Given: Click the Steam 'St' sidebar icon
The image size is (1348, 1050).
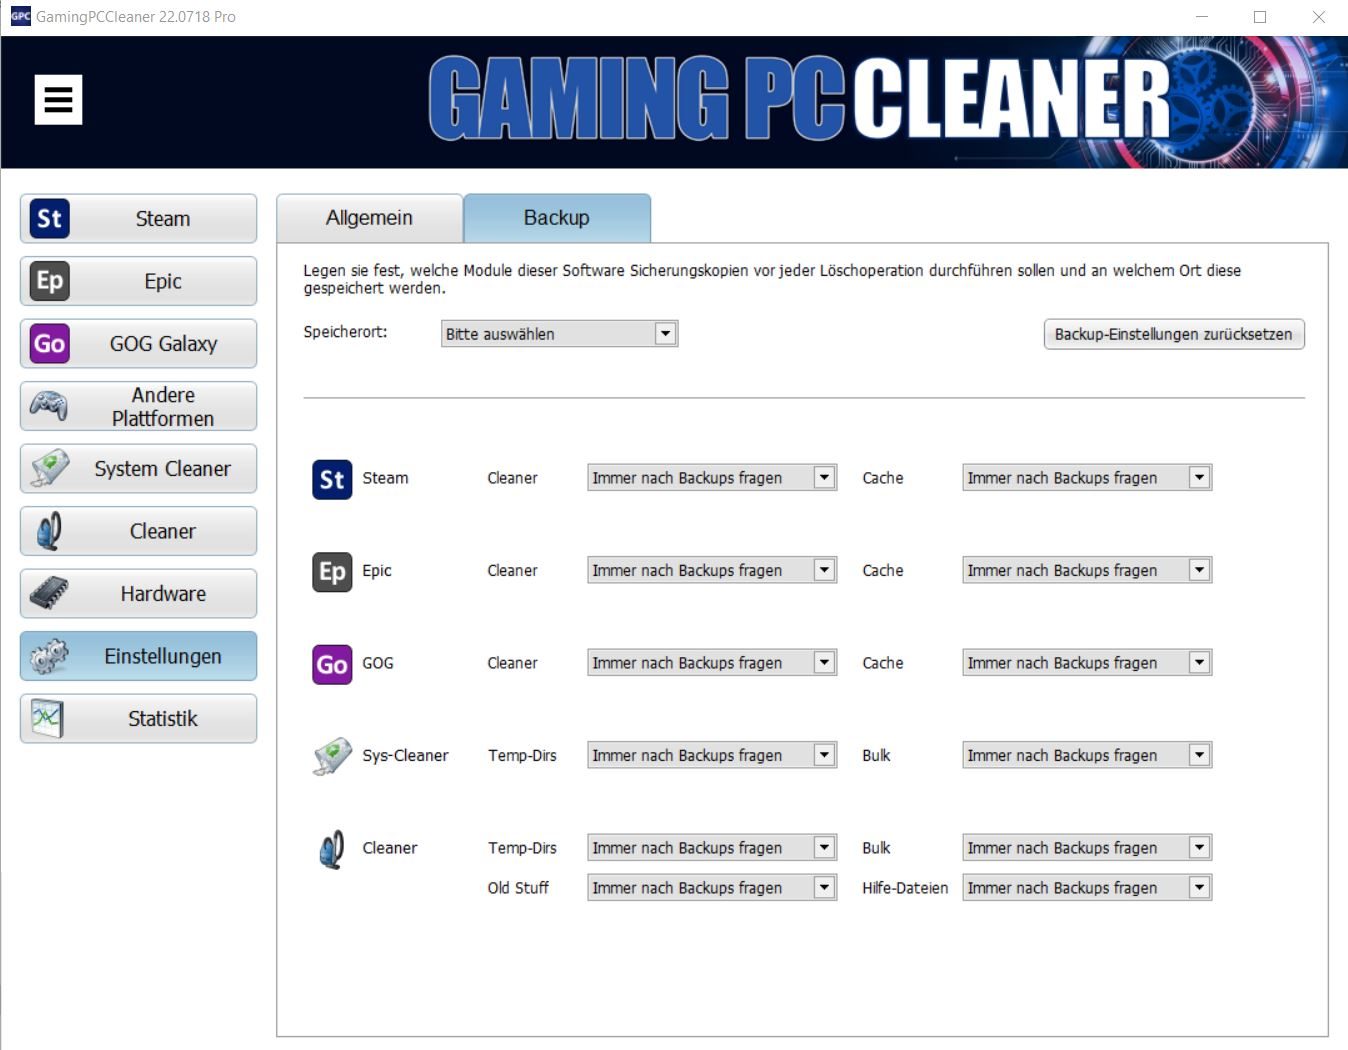Looking at the screenshot, I should 49,219.
